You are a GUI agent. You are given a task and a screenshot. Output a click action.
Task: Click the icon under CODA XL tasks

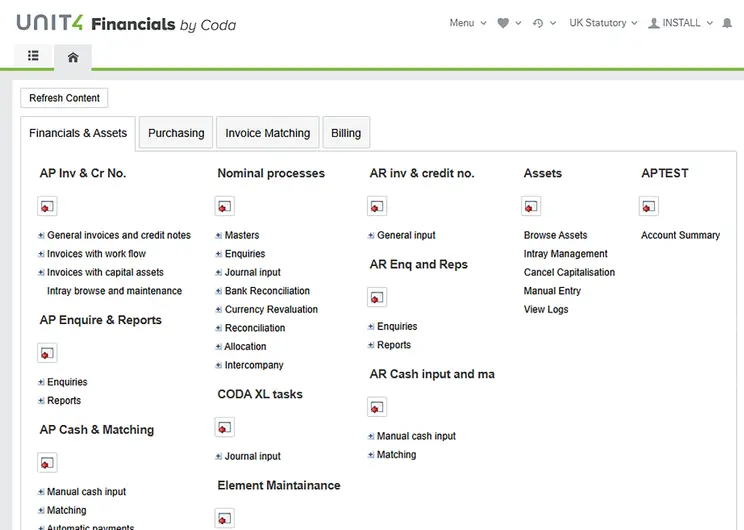tap(224, 428)
